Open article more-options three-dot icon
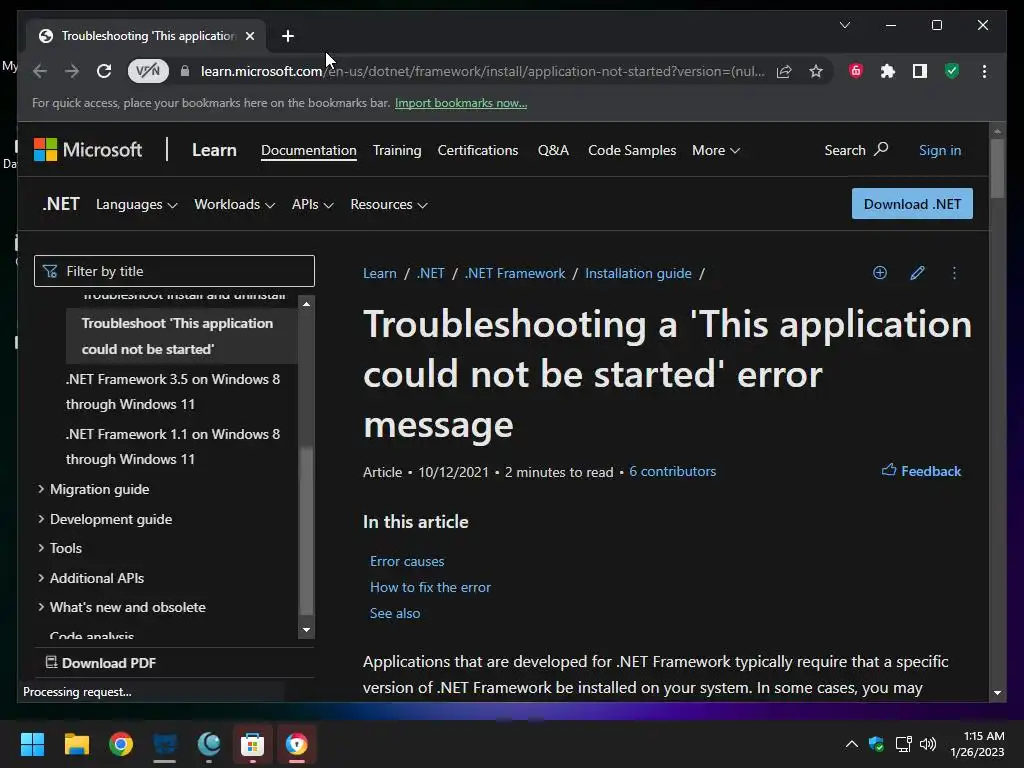The width and height of the screenshot is (1024, 768). [954, 272]
